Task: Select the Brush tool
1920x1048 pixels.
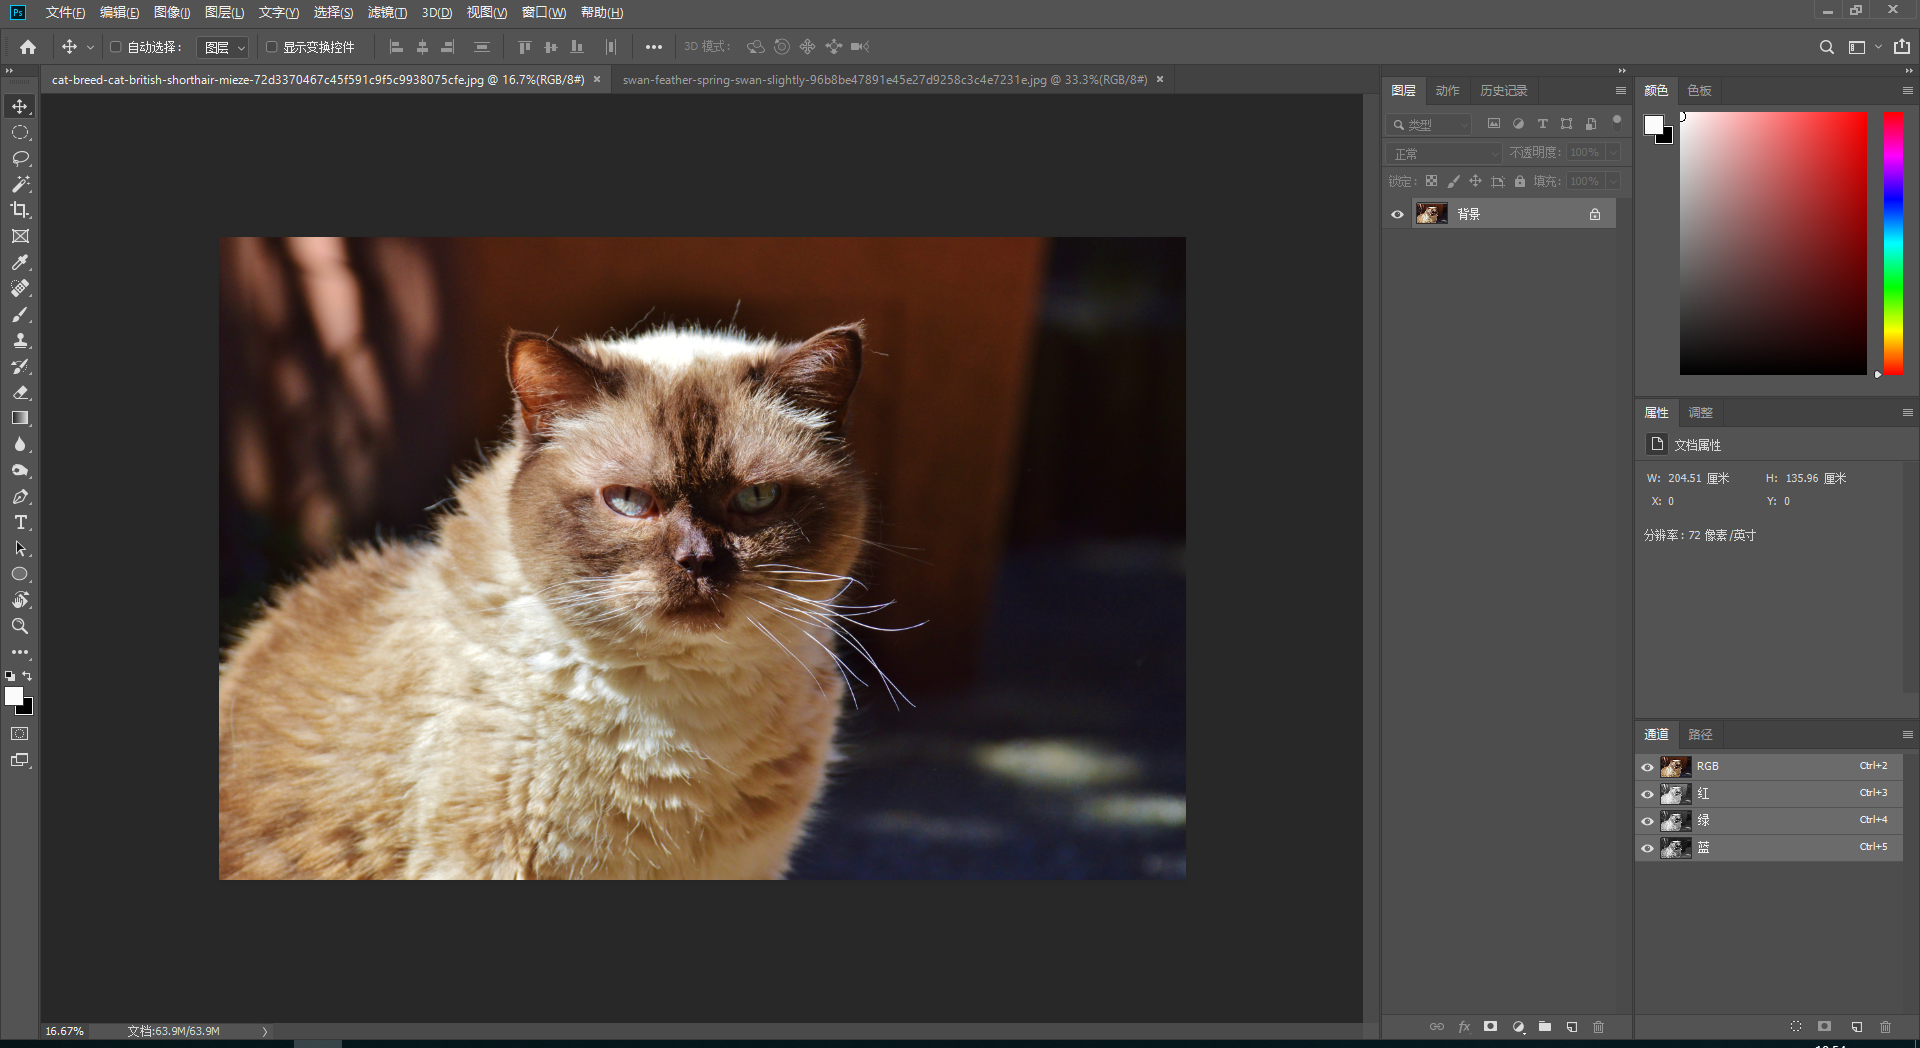Action: coord(20,314)
